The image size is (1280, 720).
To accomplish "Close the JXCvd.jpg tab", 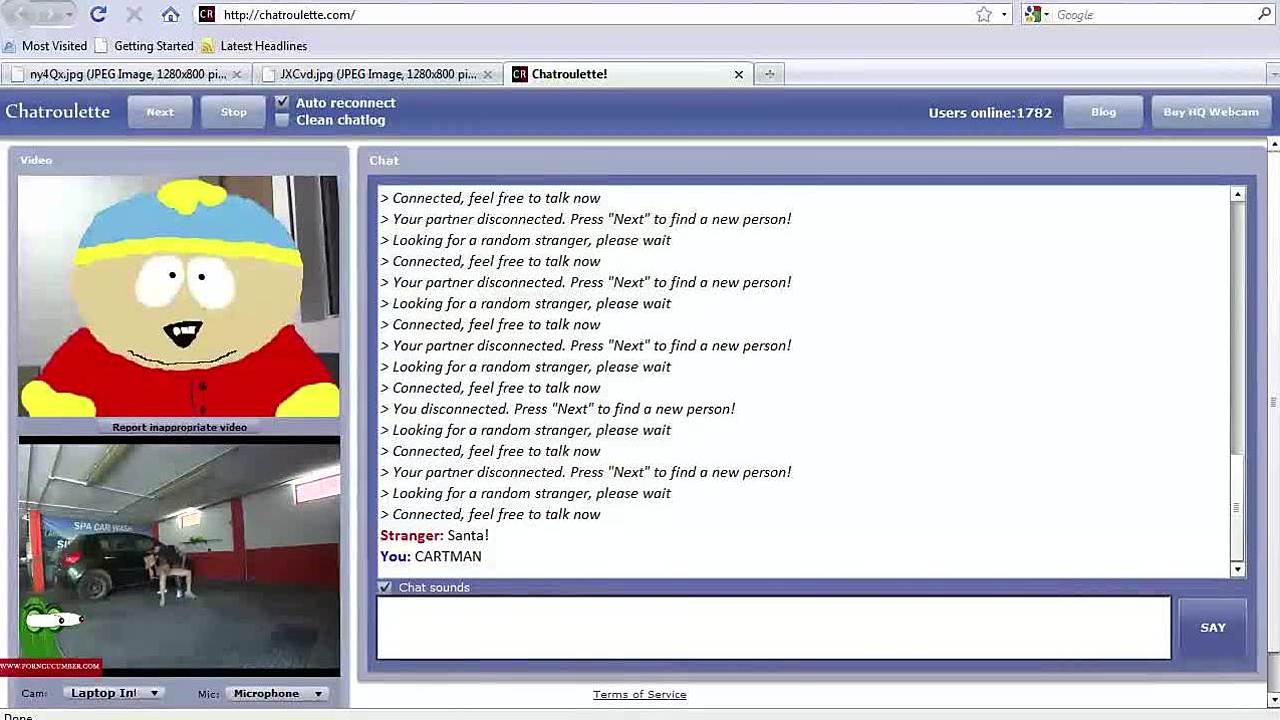I will coord(488,74).
